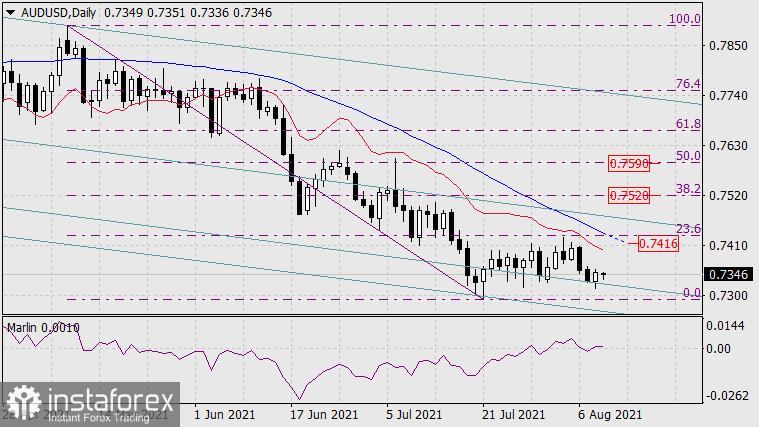Click the 0.0144 value on Marlin scale
759x427 pixels.
click(x=729, y=326)
